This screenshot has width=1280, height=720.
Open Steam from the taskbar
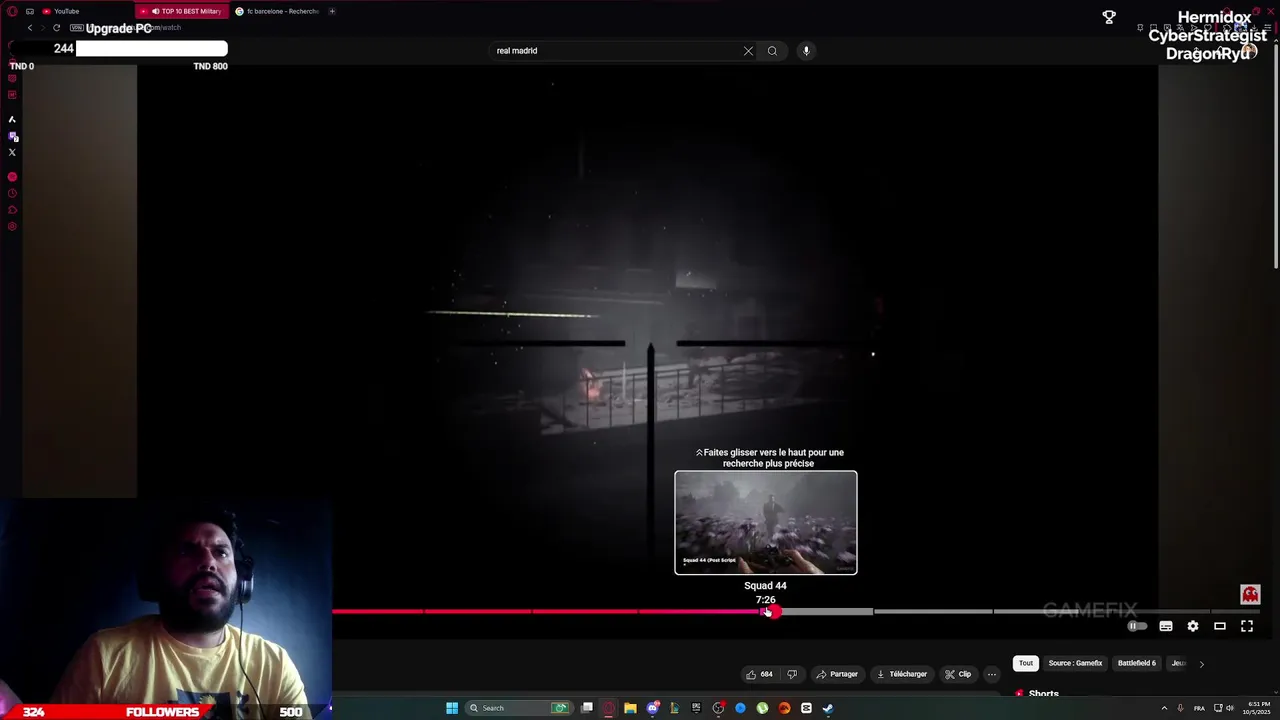coord(828,708)
